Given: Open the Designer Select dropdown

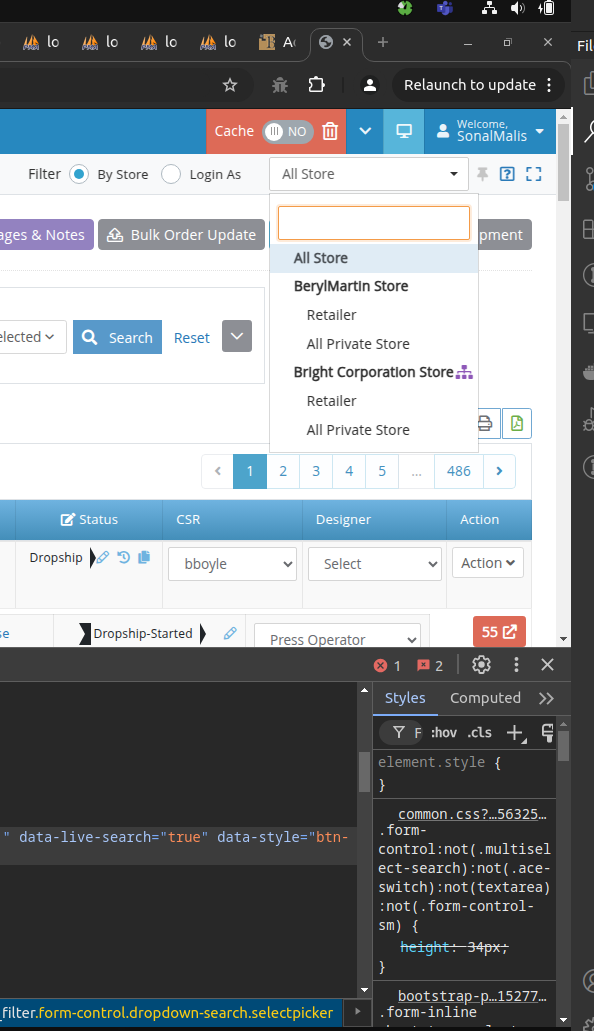Looking at the screenshot, I should 375,564.
